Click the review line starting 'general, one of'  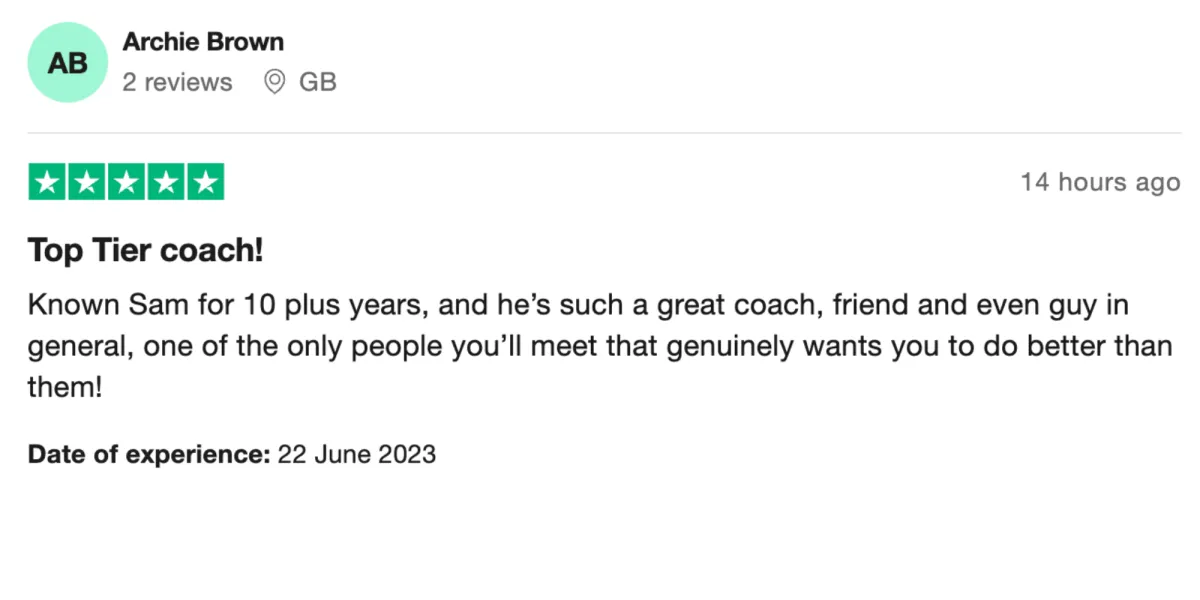[599, 346]
